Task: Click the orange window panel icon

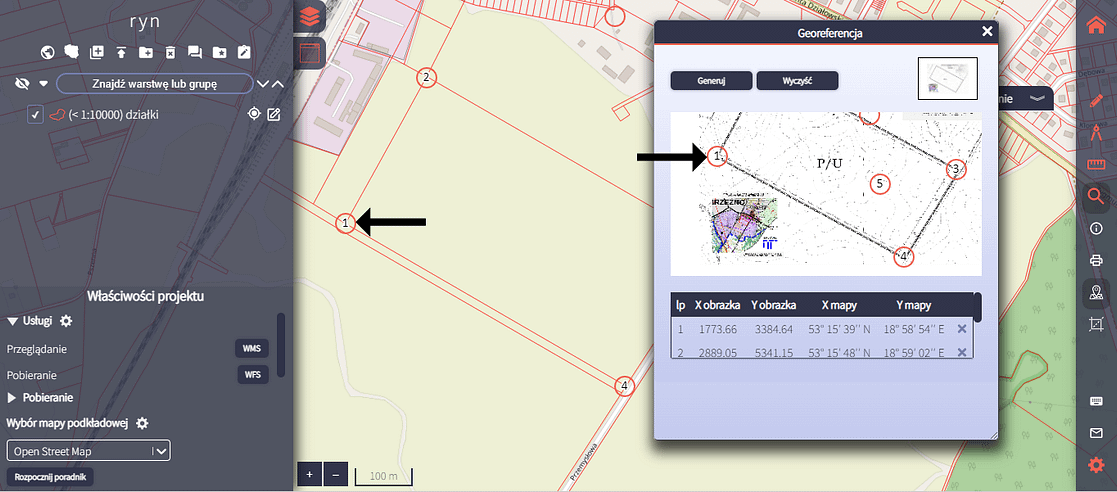Action: [309, 53]
